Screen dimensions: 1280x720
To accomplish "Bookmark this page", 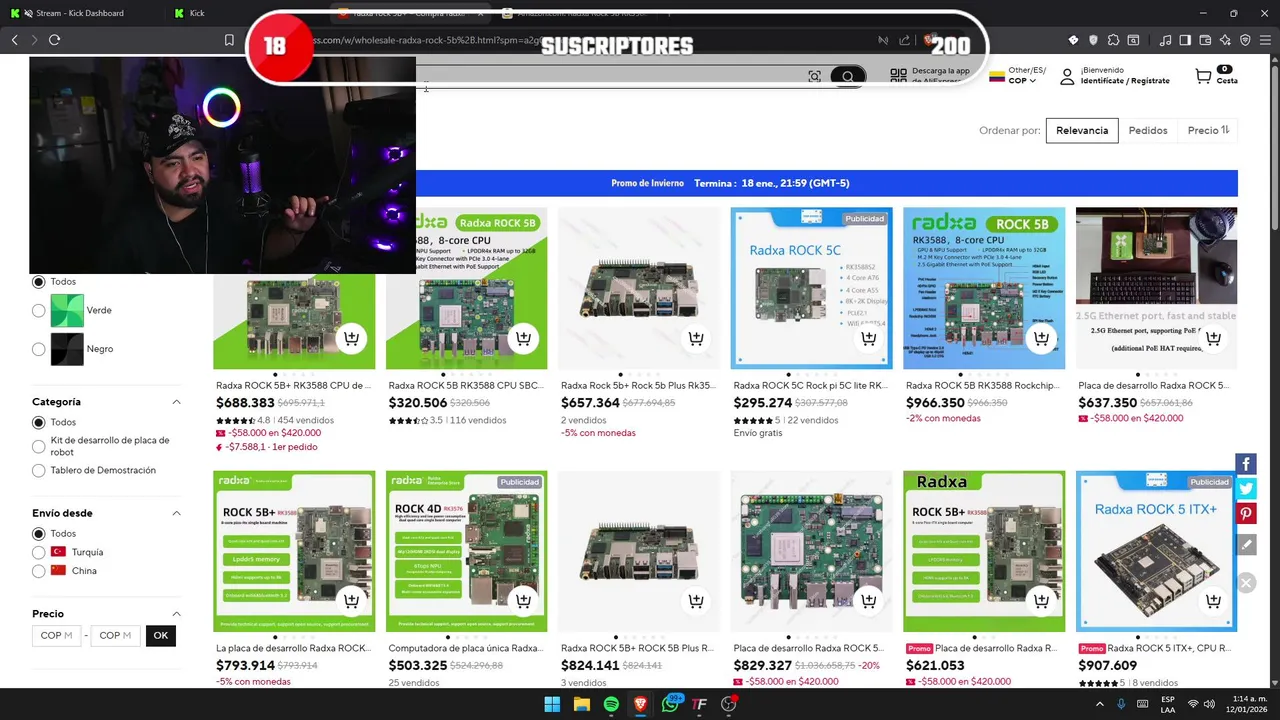I will coord(229,40).
